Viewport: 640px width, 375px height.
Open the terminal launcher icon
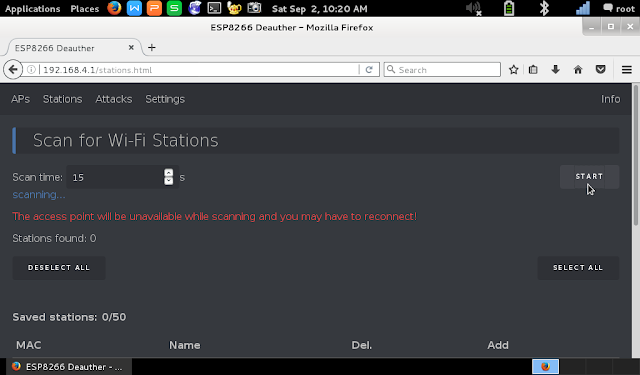coord(214,8)
